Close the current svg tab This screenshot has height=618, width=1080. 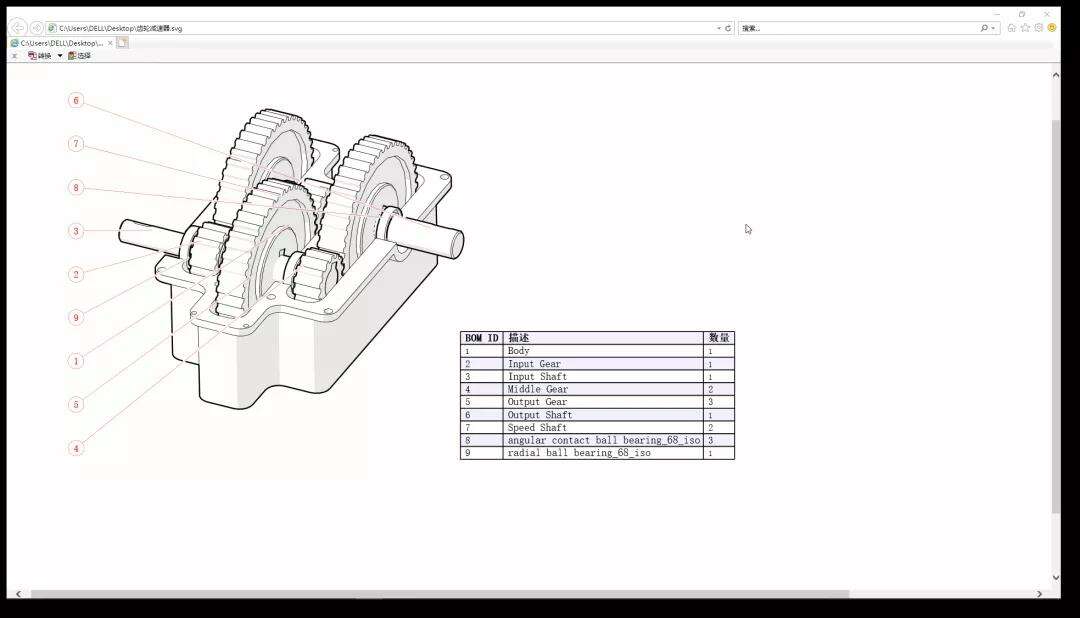109,43
